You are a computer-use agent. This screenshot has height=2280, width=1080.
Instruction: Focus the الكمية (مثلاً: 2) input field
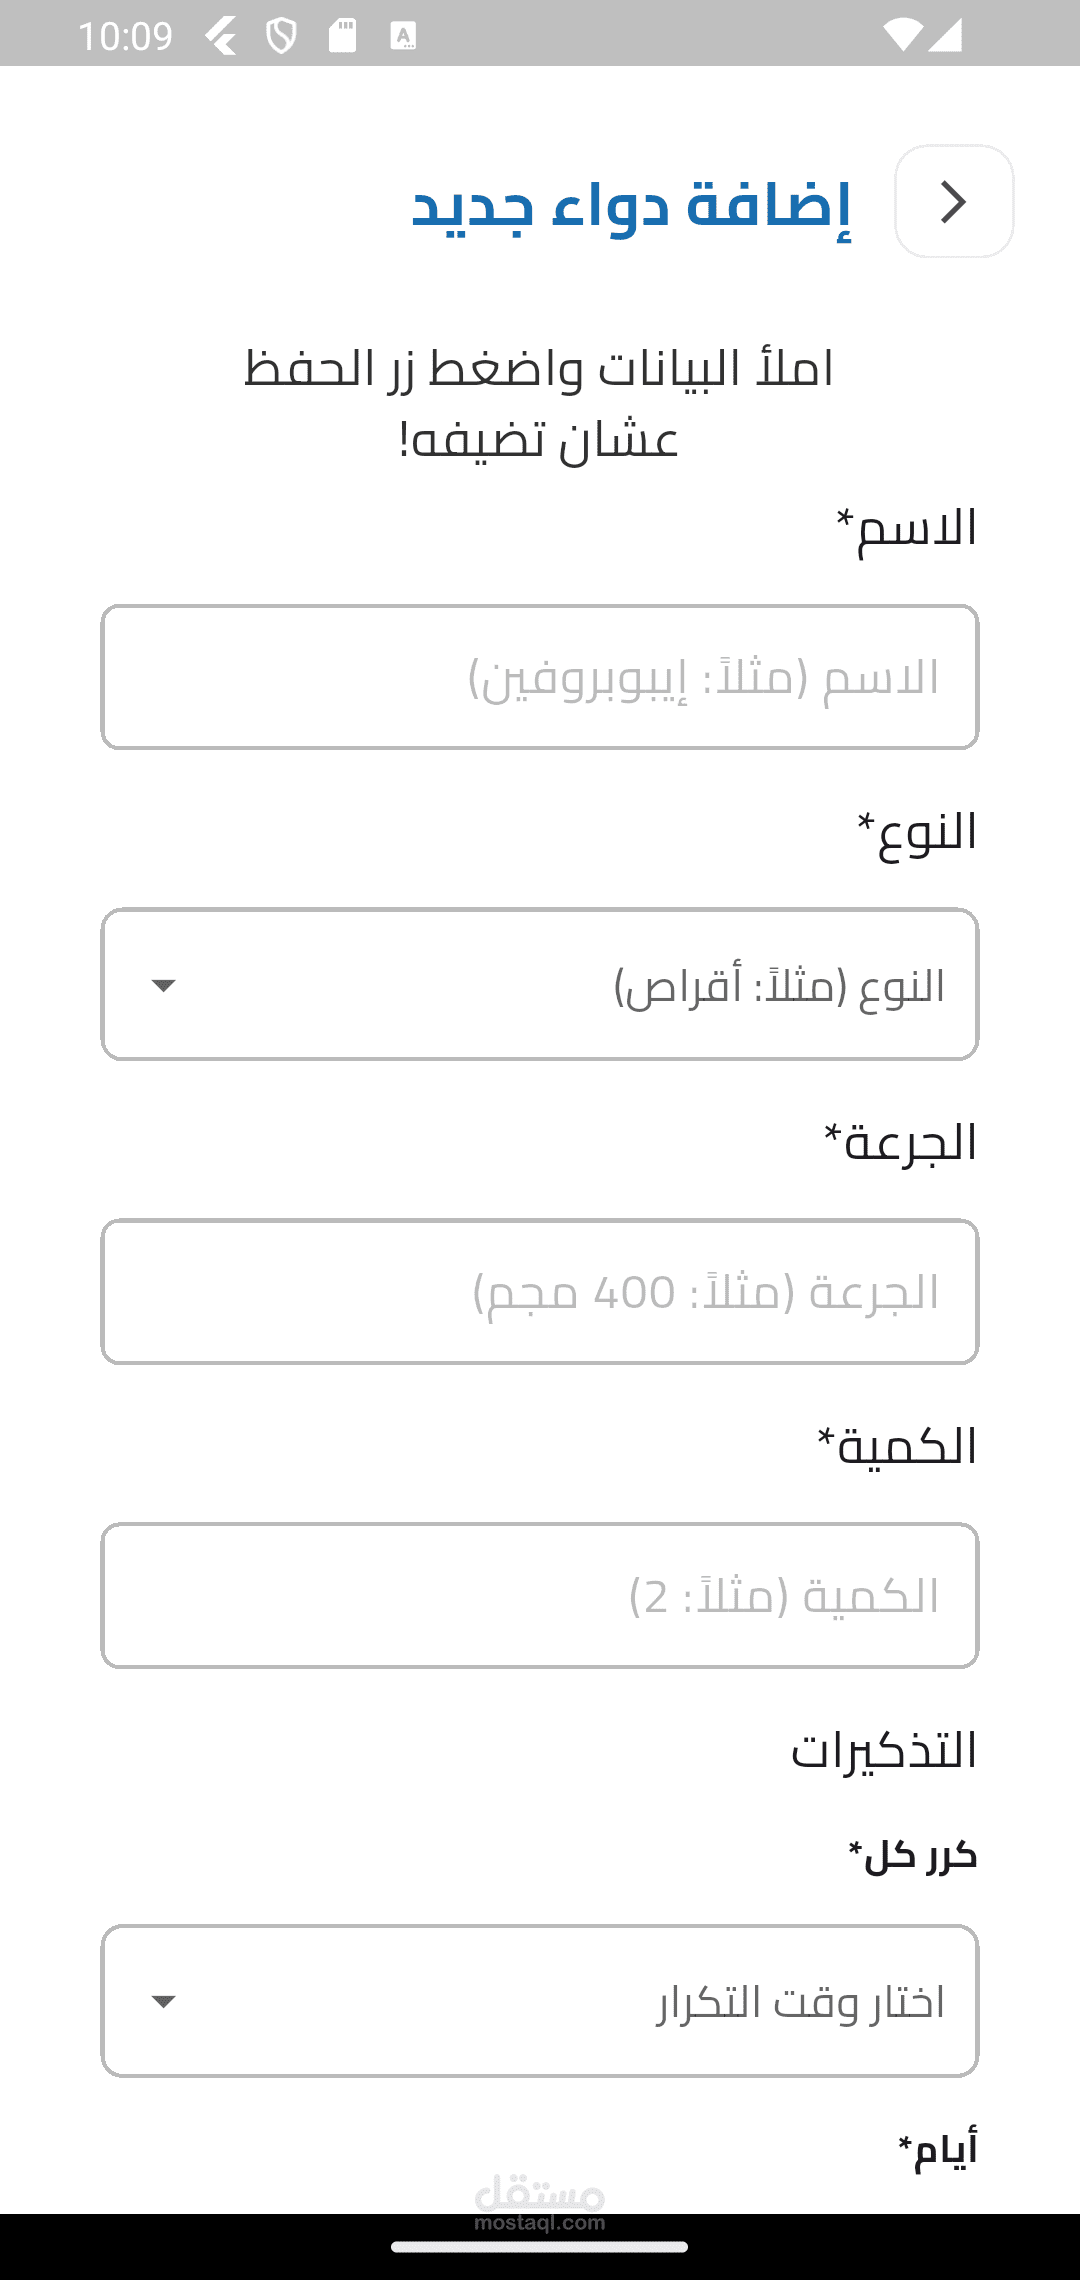coord(540,1595)
